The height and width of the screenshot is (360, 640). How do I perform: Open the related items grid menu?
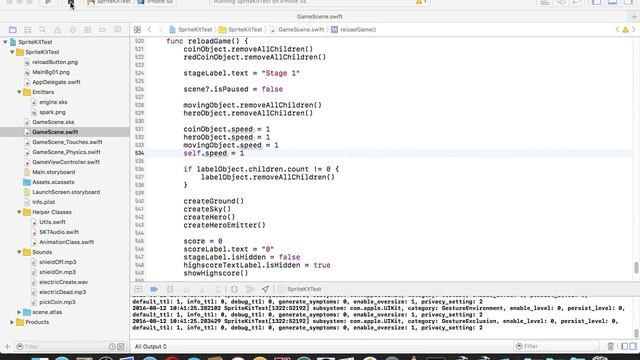click(138, 29)
